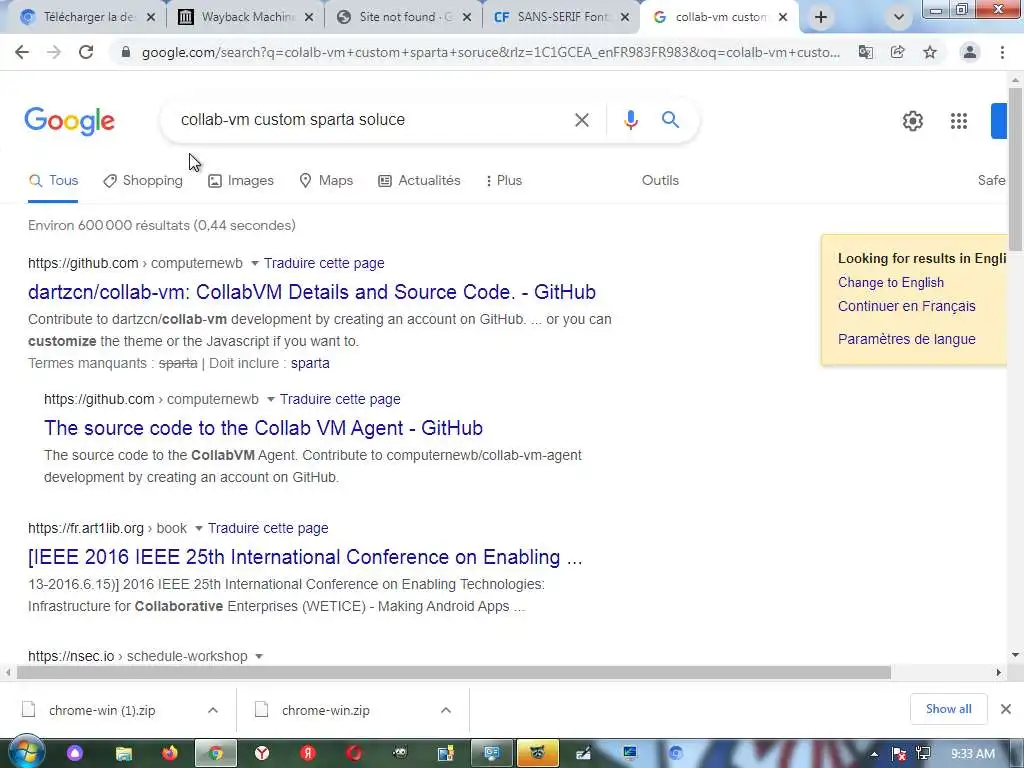Open the red Opera icon in taskbar
Viewport: 1024px width, 768px height.
tap(354, 754)
